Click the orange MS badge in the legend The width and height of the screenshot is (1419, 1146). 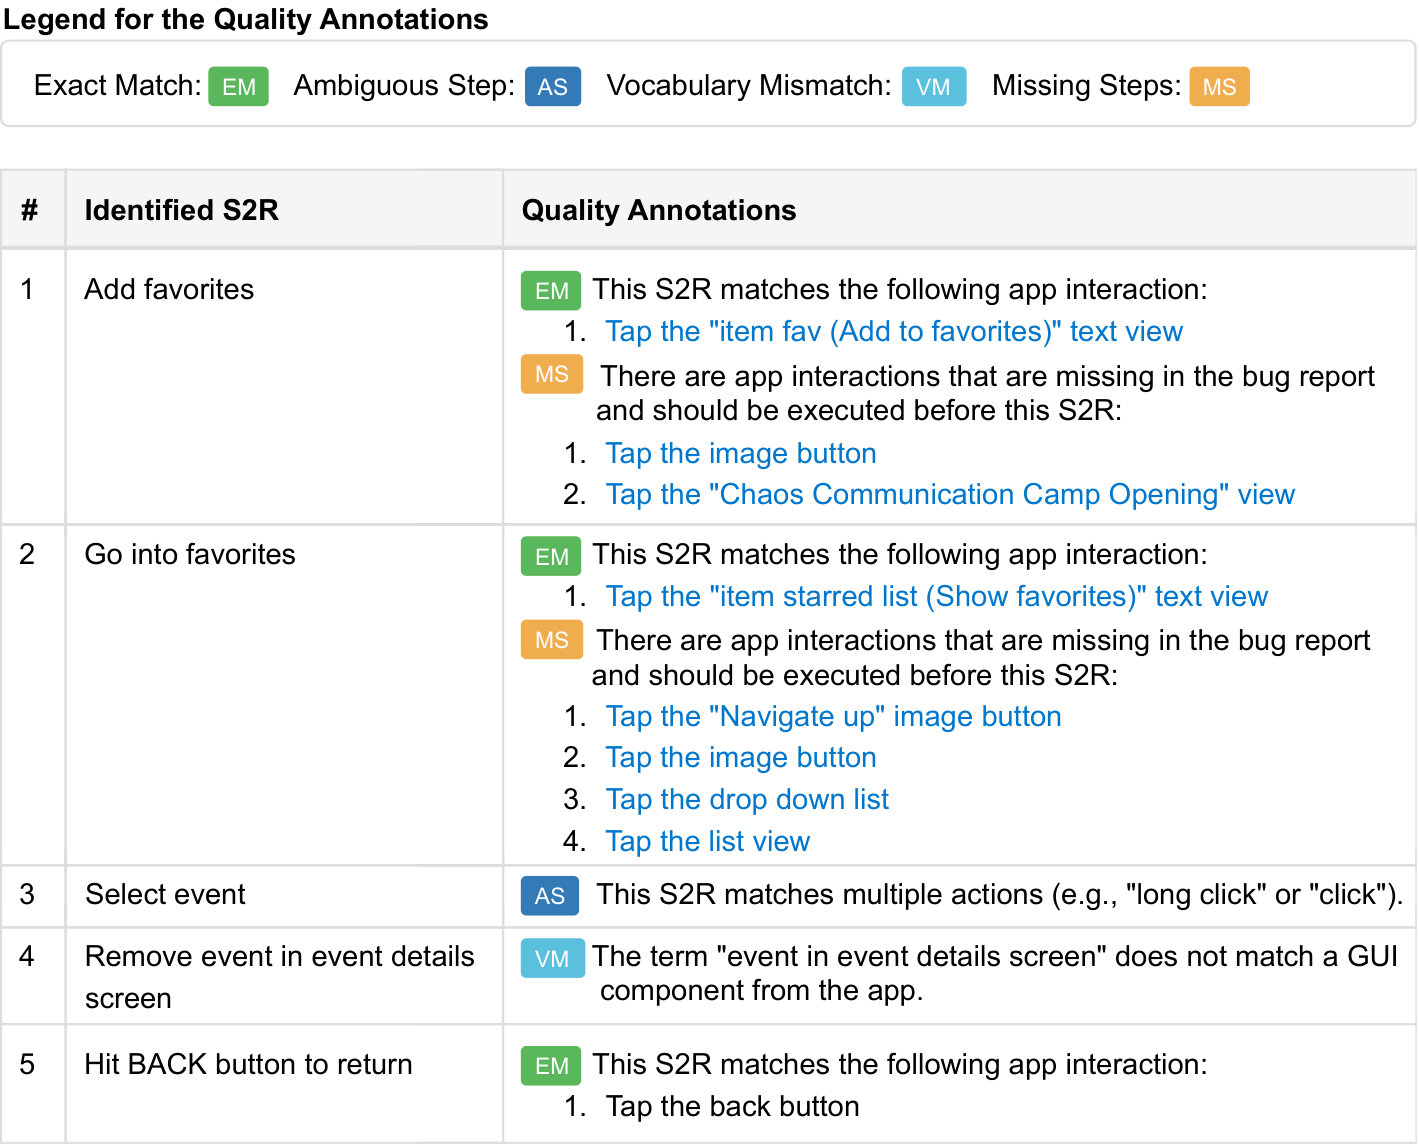click(1219, 87)
